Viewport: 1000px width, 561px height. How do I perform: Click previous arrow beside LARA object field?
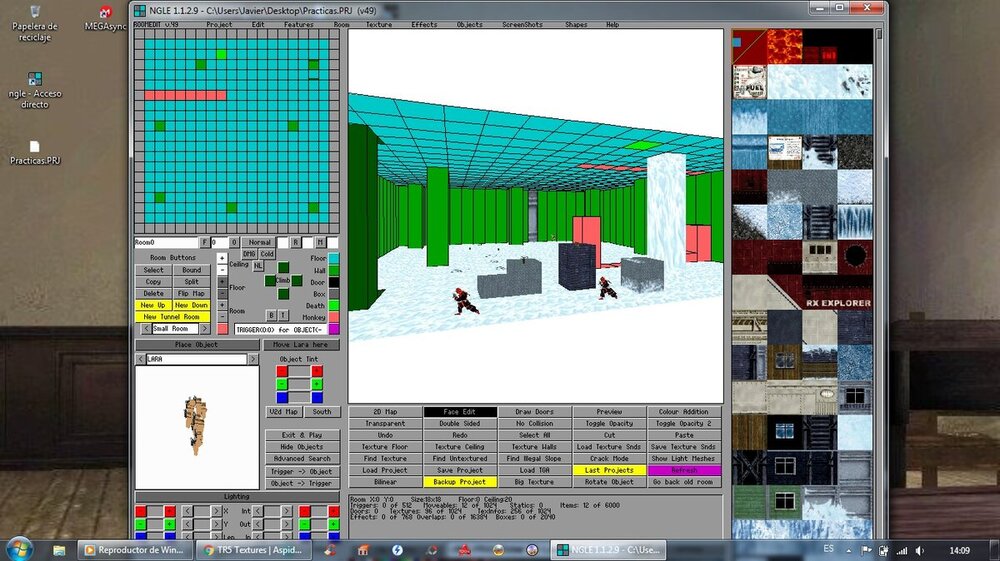tap(140, 359)
